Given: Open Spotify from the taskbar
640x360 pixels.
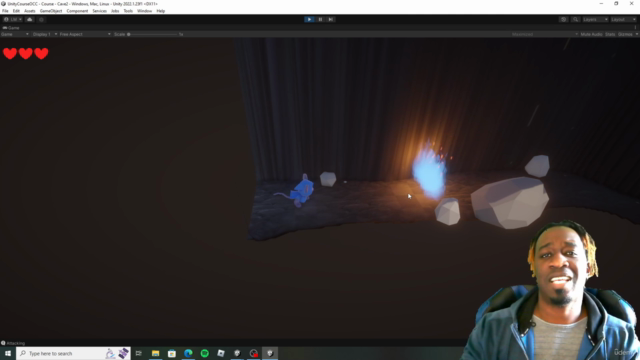Looking at the screenshot, I should [204, 353].
